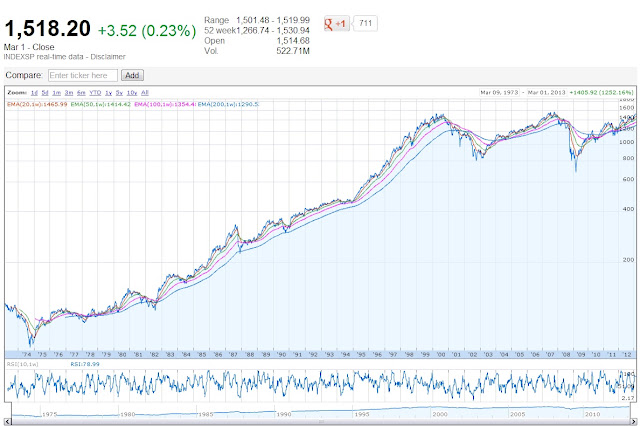Click the '00 label on the x-axis
This screenshot has height=426, width=640.
point(441,355)
